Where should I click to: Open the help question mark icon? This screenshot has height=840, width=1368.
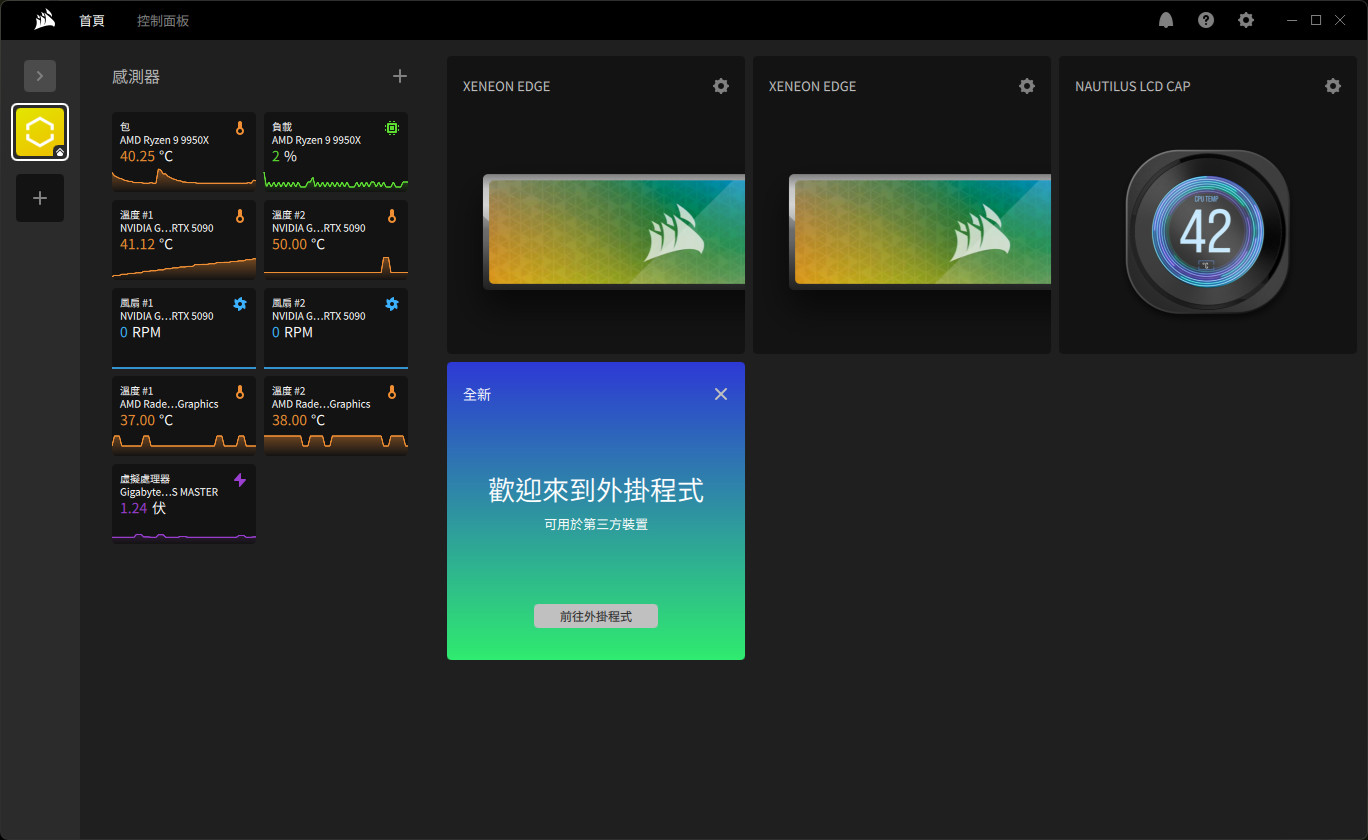1206,20
